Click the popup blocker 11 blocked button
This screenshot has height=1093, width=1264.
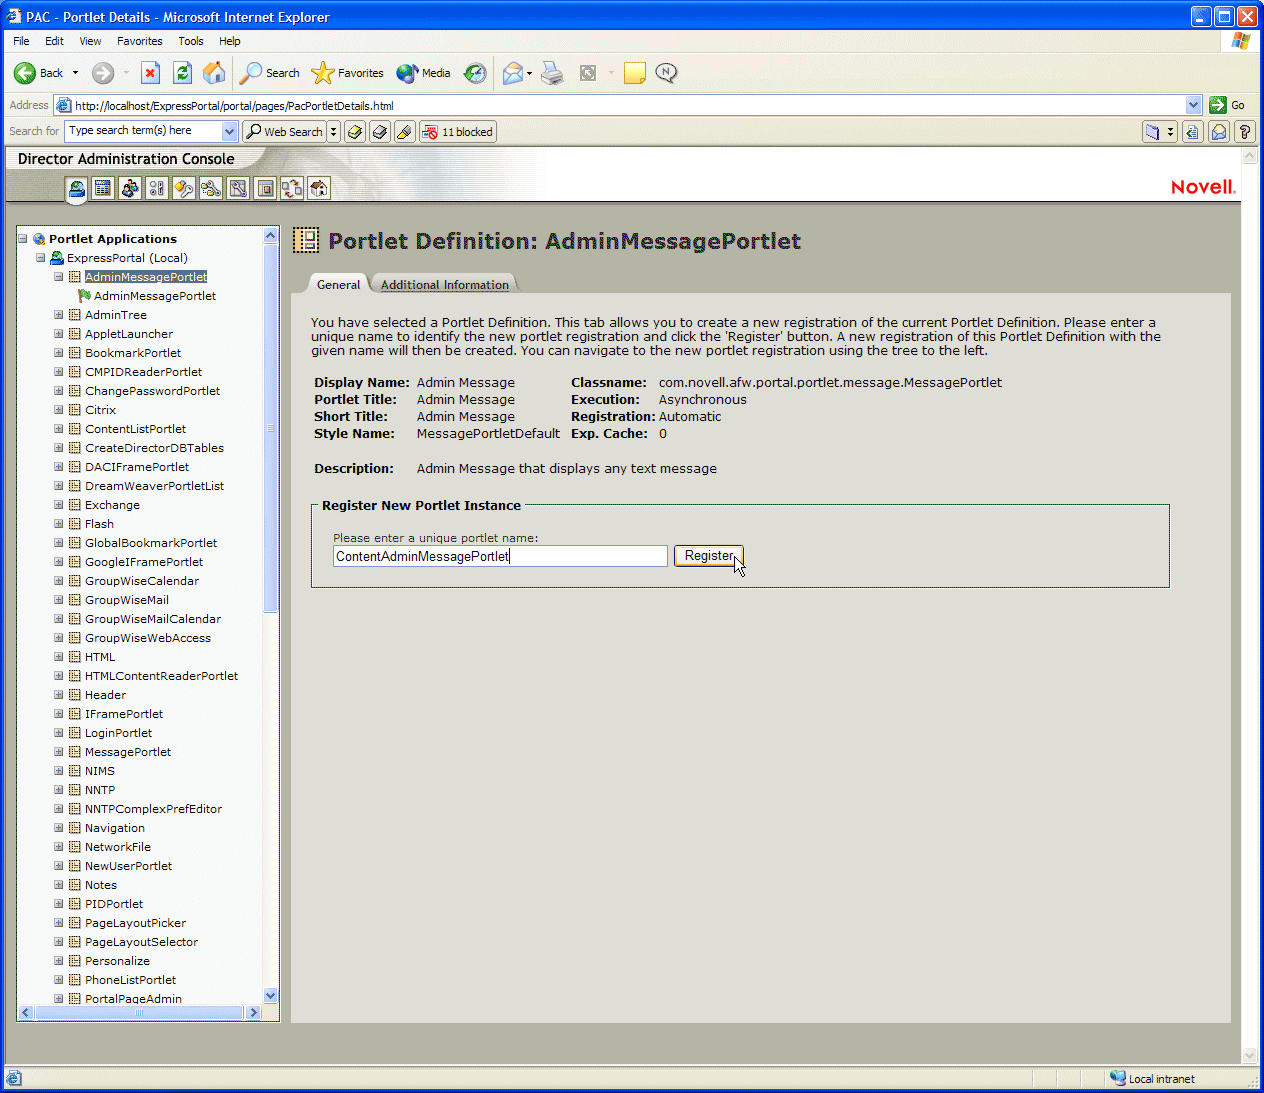458,132
